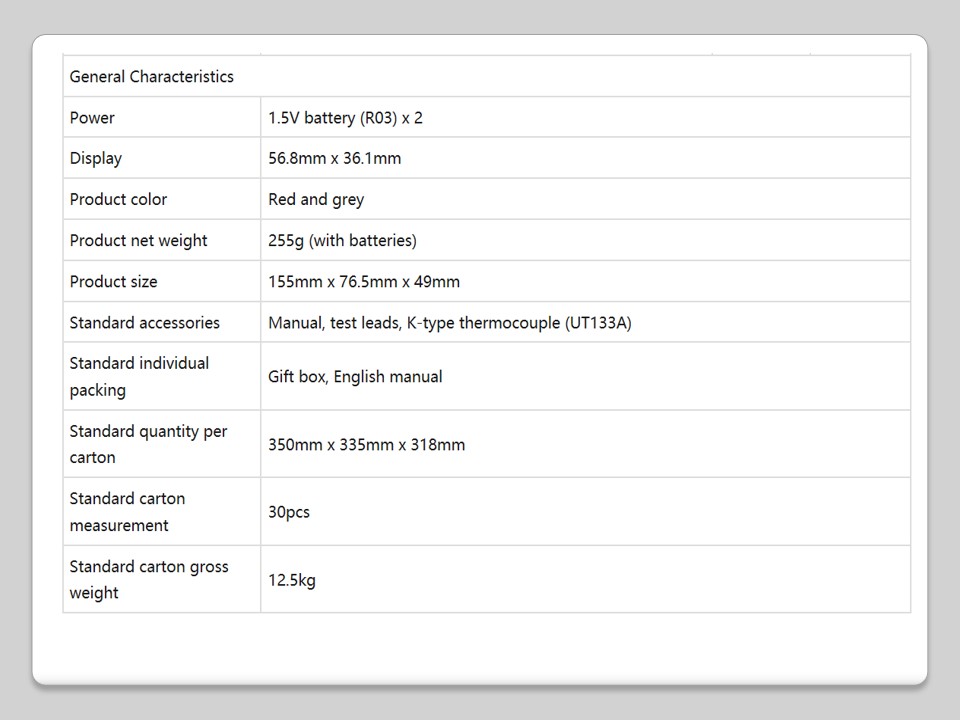Select the Standard individual packing label
This screenshot has width=960, height=720.
pos(139,376)
